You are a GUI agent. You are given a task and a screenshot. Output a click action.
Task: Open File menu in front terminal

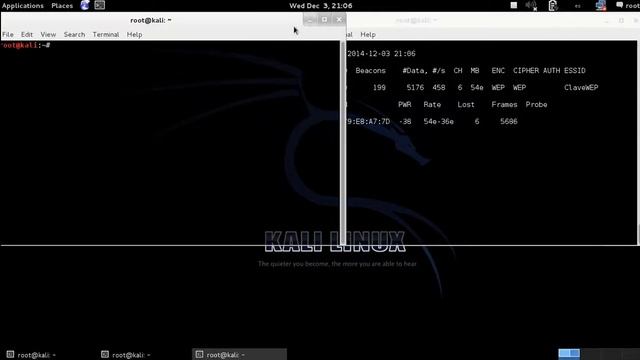8,35
